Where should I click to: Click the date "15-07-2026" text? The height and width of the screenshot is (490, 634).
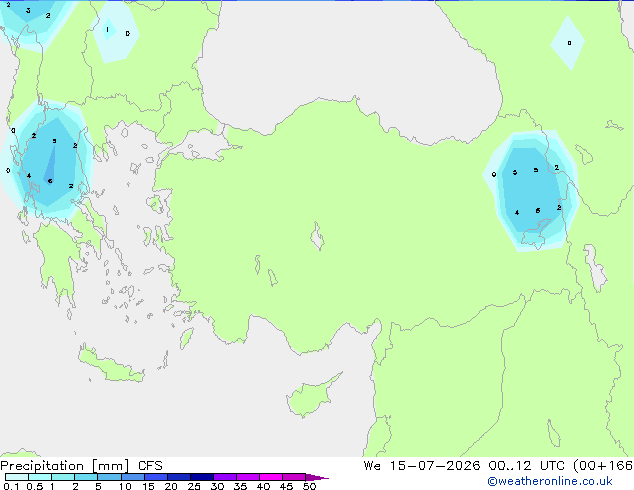pos(435,465)
